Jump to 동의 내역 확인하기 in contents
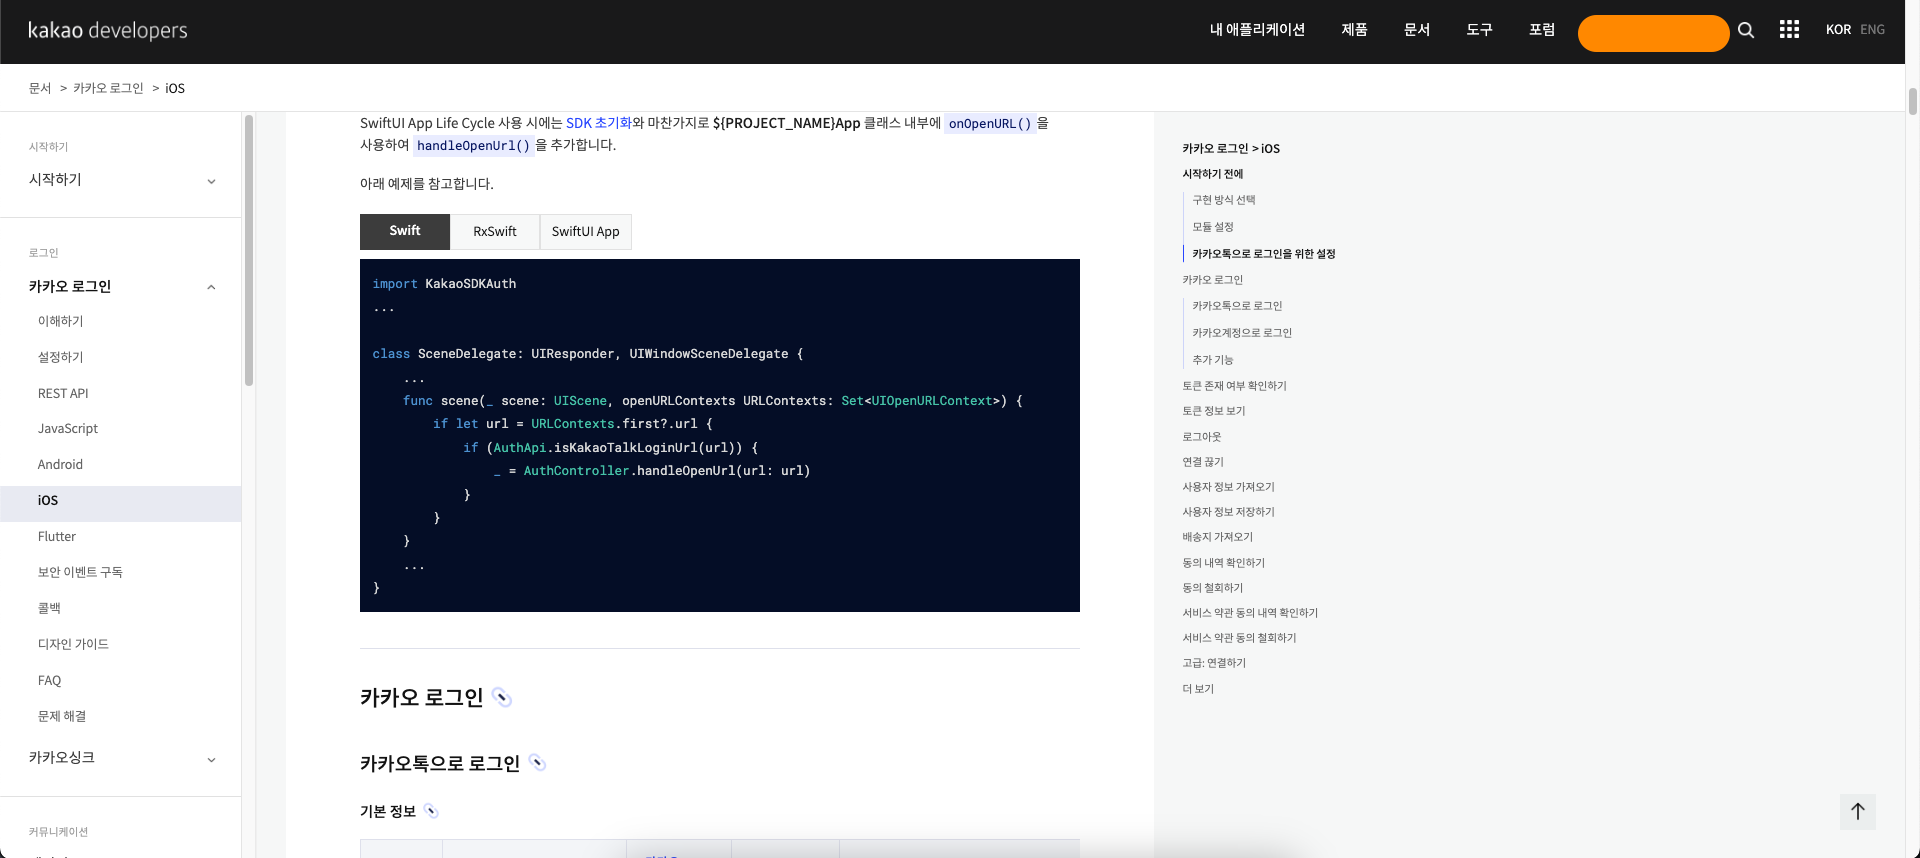 (x=1224, y=563)
